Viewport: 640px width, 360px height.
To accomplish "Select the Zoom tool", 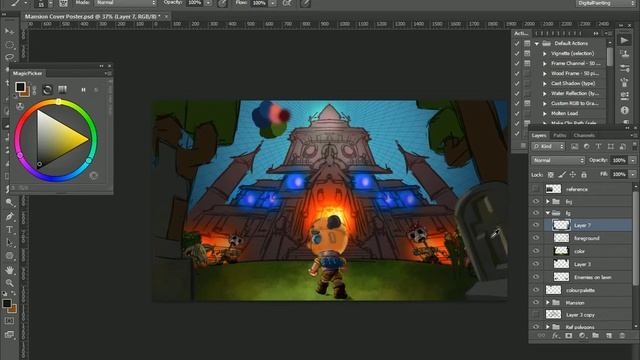I will coord(9,282).
